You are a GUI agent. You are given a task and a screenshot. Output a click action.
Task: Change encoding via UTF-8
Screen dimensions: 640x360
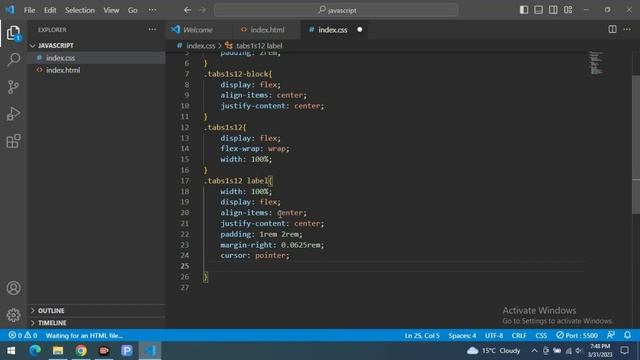494,336
